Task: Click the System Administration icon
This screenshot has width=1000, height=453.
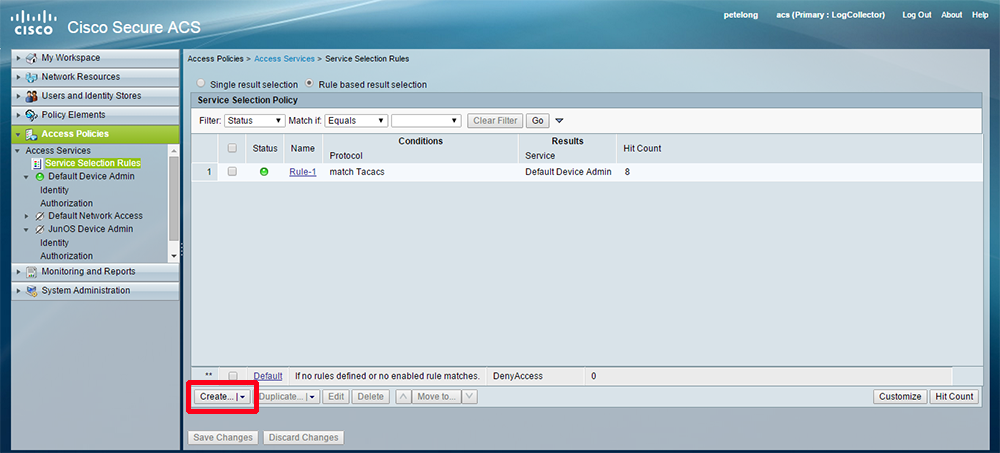Action: (x=31, y=291)
